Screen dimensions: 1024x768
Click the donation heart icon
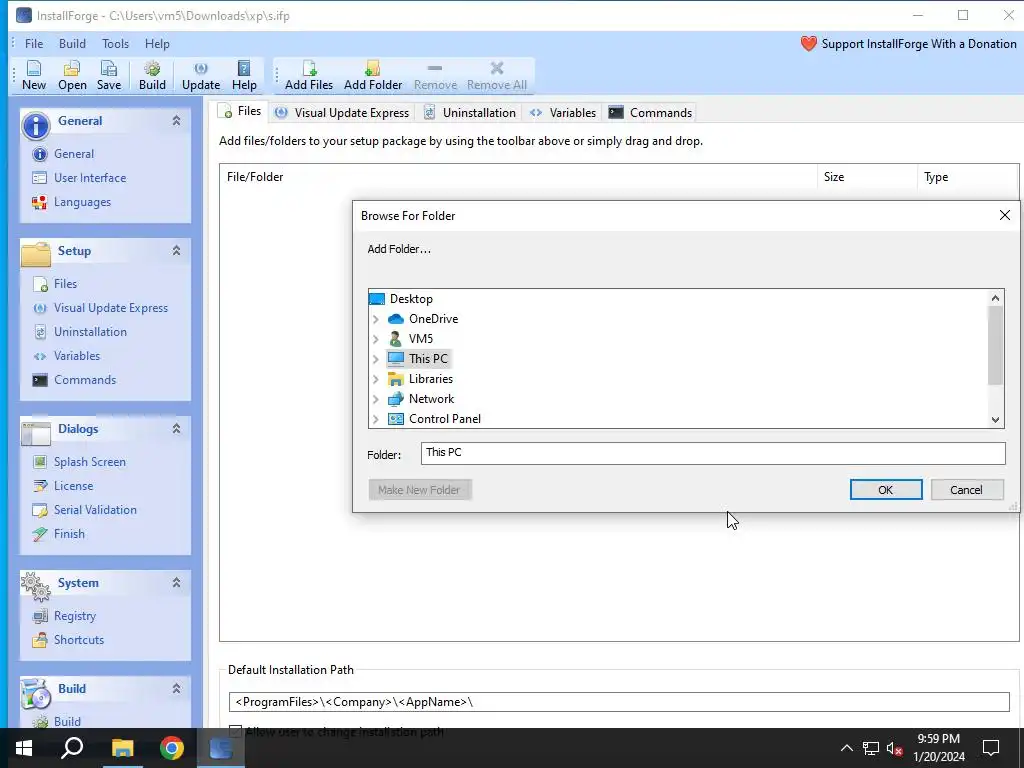(x=808, y=44)
